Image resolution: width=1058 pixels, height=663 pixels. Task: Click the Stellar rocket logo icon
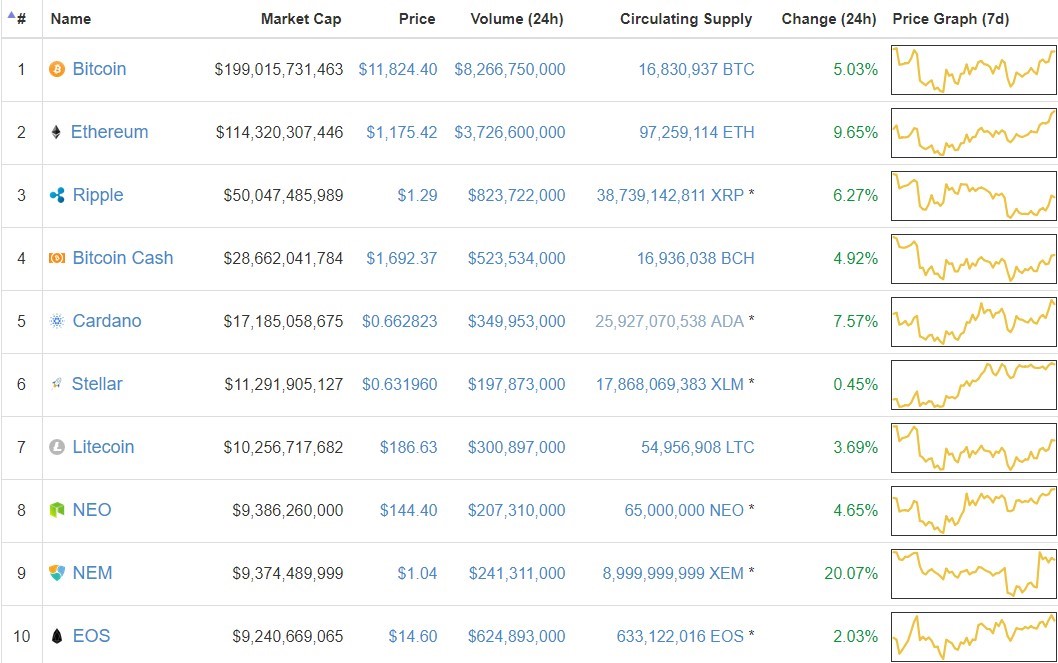[57, 384]
